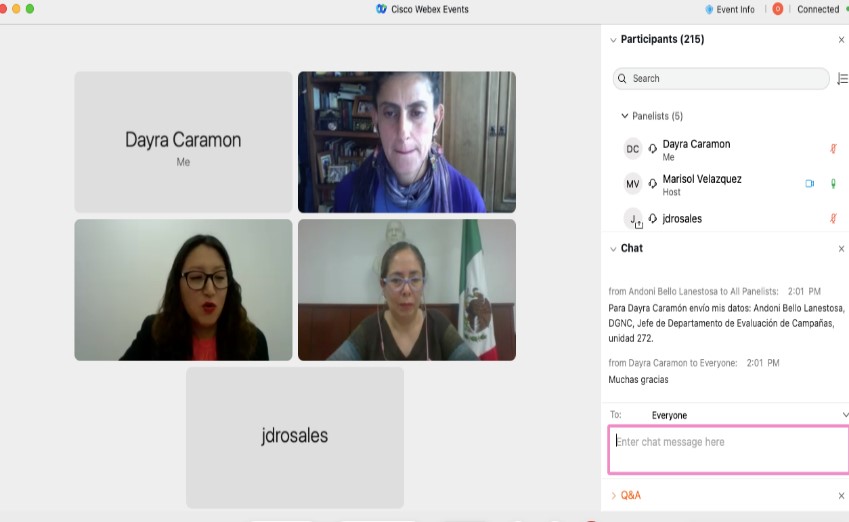
Task: Select video tile of woman wearing black glasses
Action: pyautogui.click(x=183, y=290)
